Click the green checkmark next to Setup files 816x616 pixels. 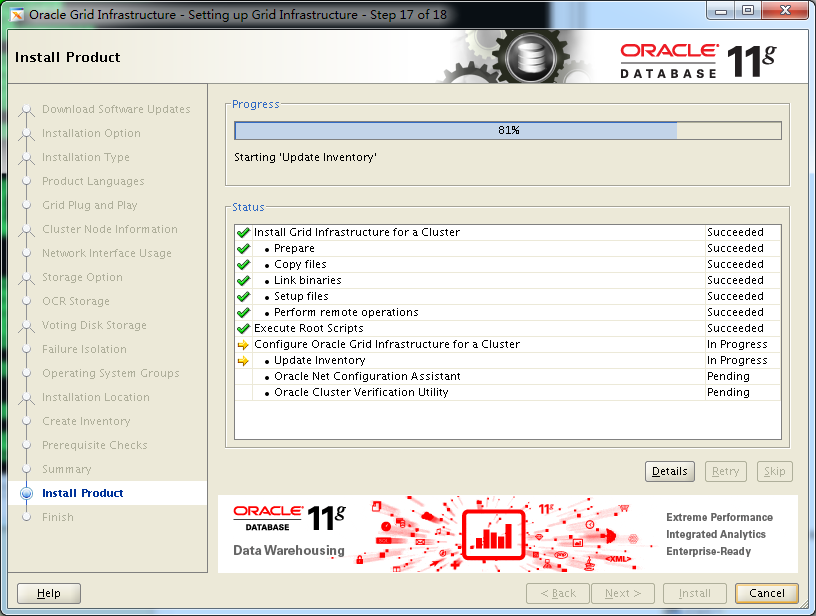click(x=243, y=297)
